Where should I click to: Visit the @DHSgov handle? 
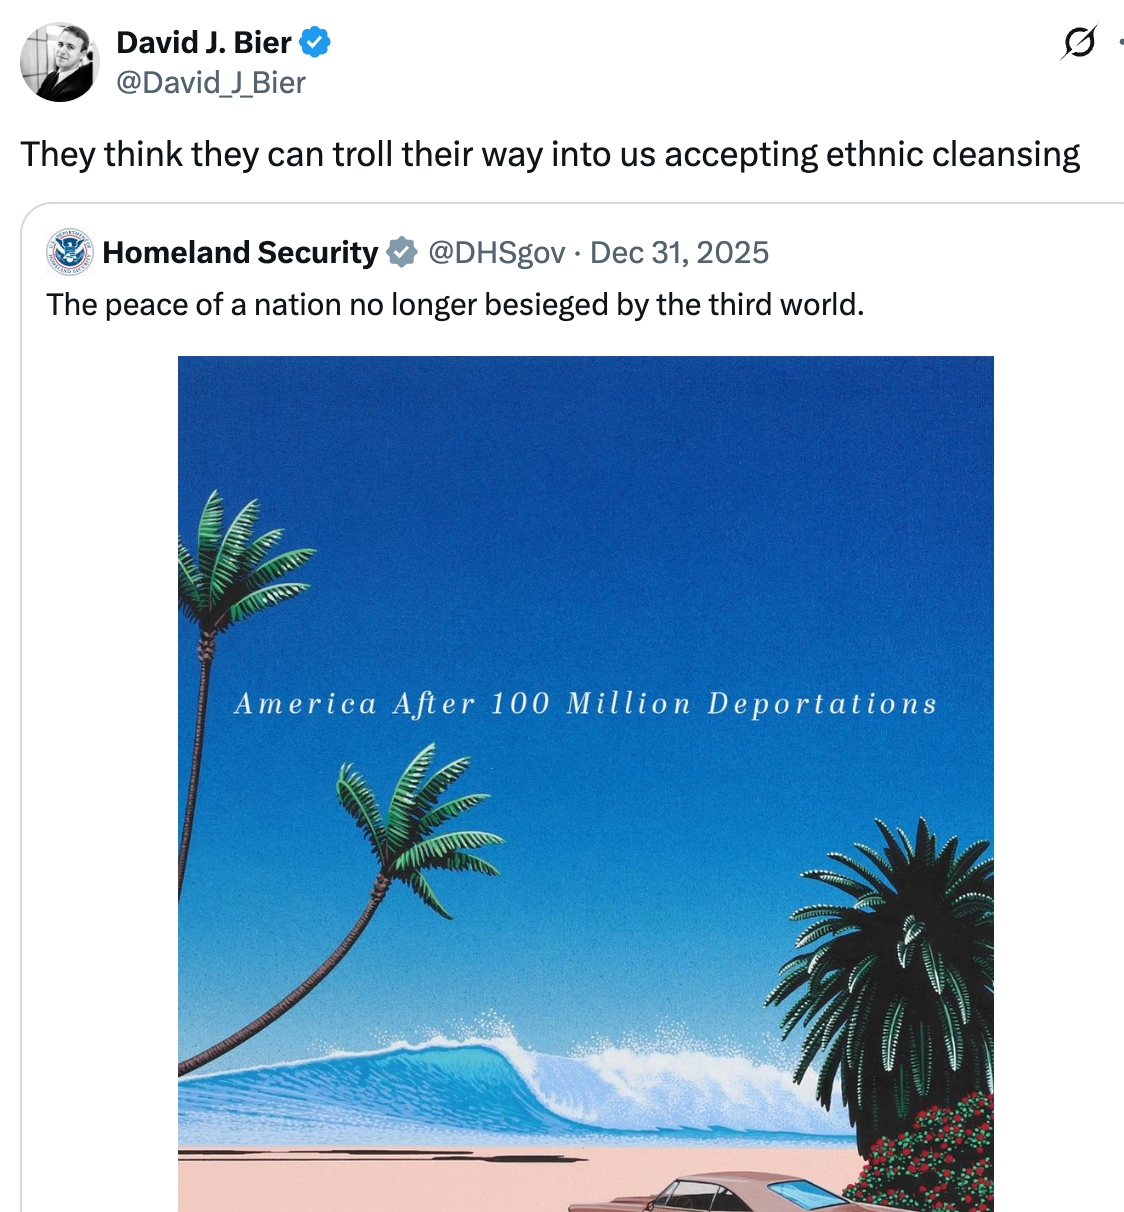click(x=497, y=253)
